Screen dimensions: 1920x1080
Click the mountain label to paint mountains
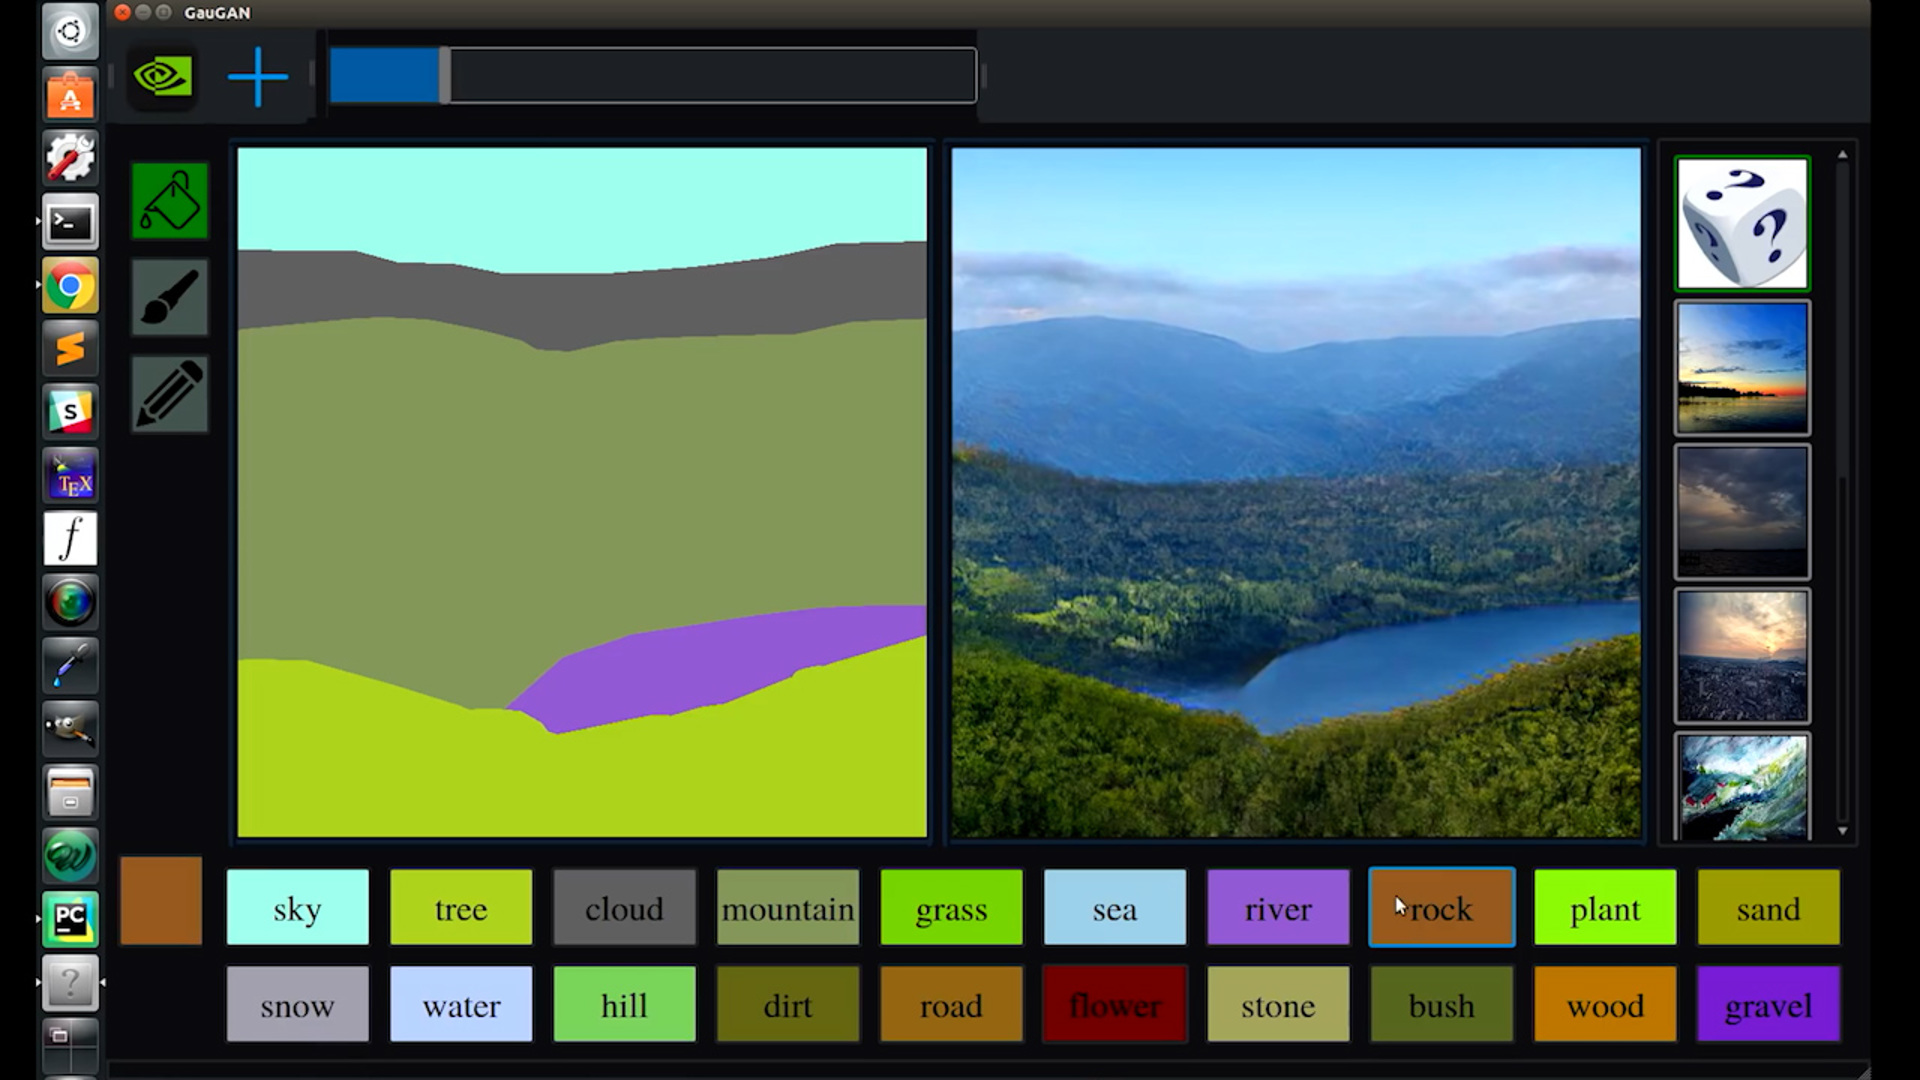[x=787, y=909]
